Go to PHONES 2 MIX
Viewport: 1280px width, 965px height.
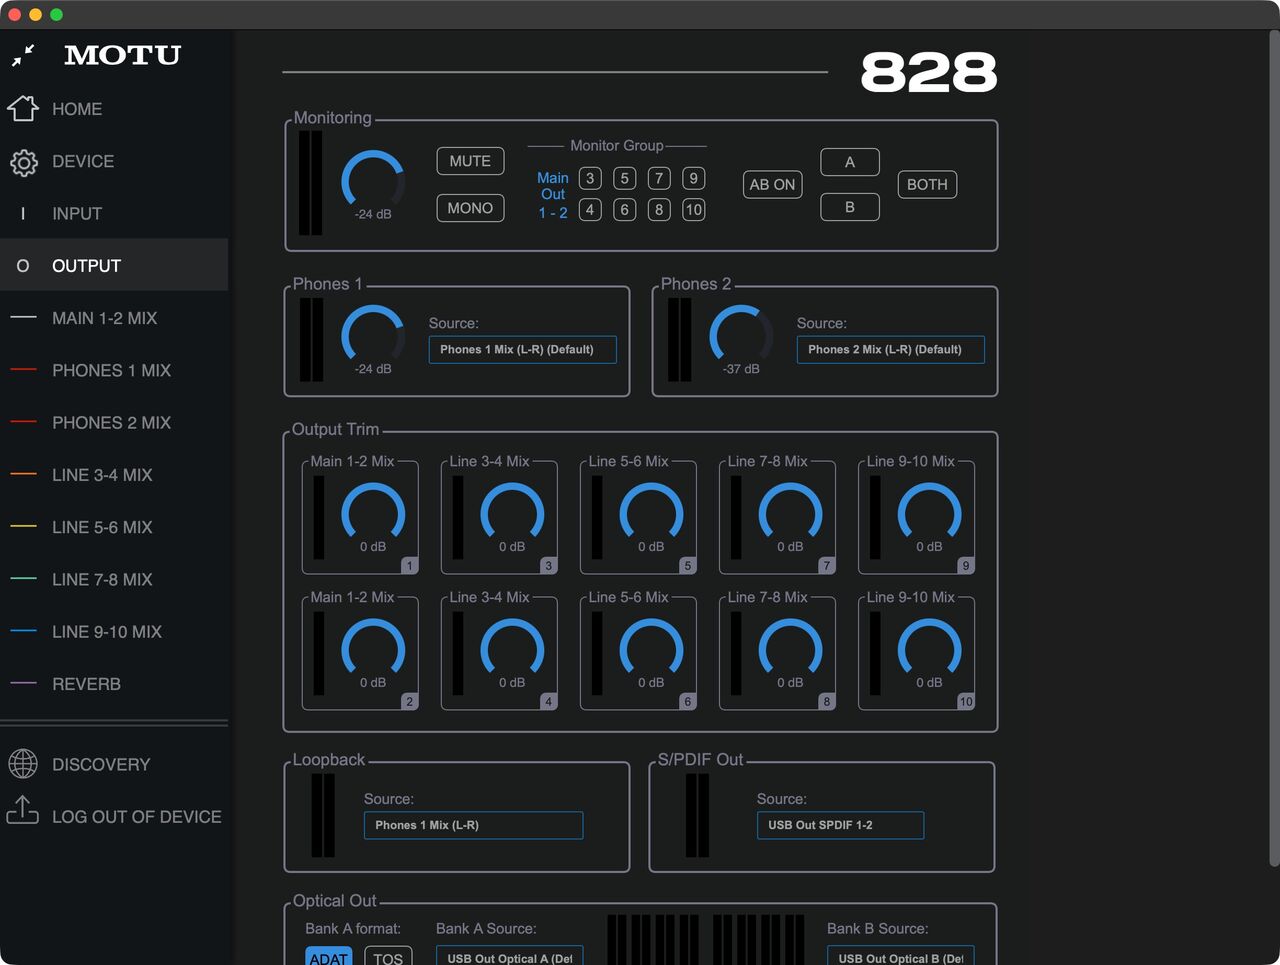point(114,422)
